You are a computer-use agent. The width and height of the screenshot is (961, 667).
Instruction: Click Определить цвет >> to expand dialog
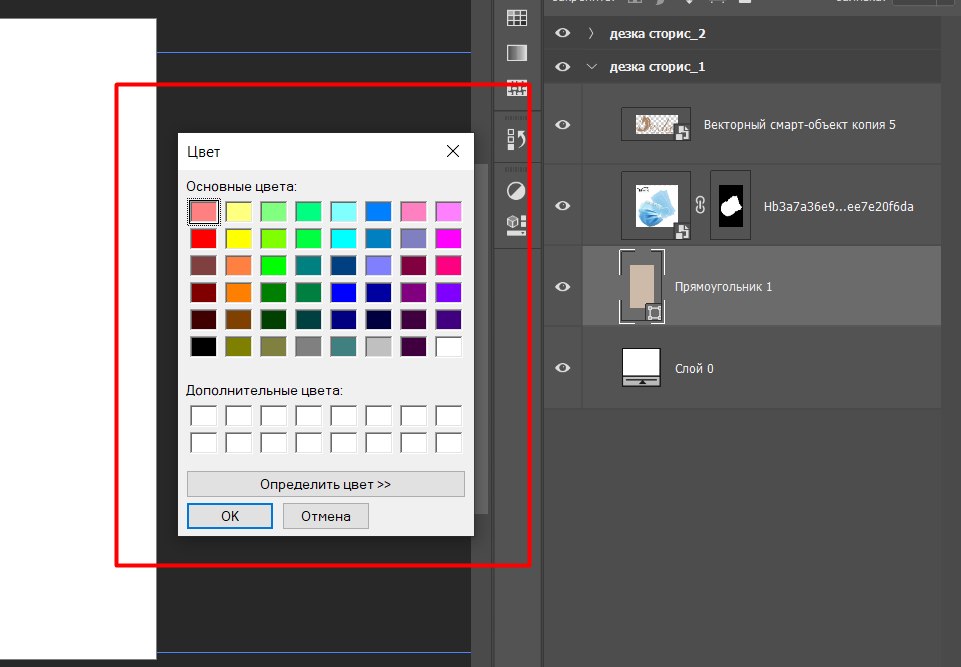pos(325,484)
